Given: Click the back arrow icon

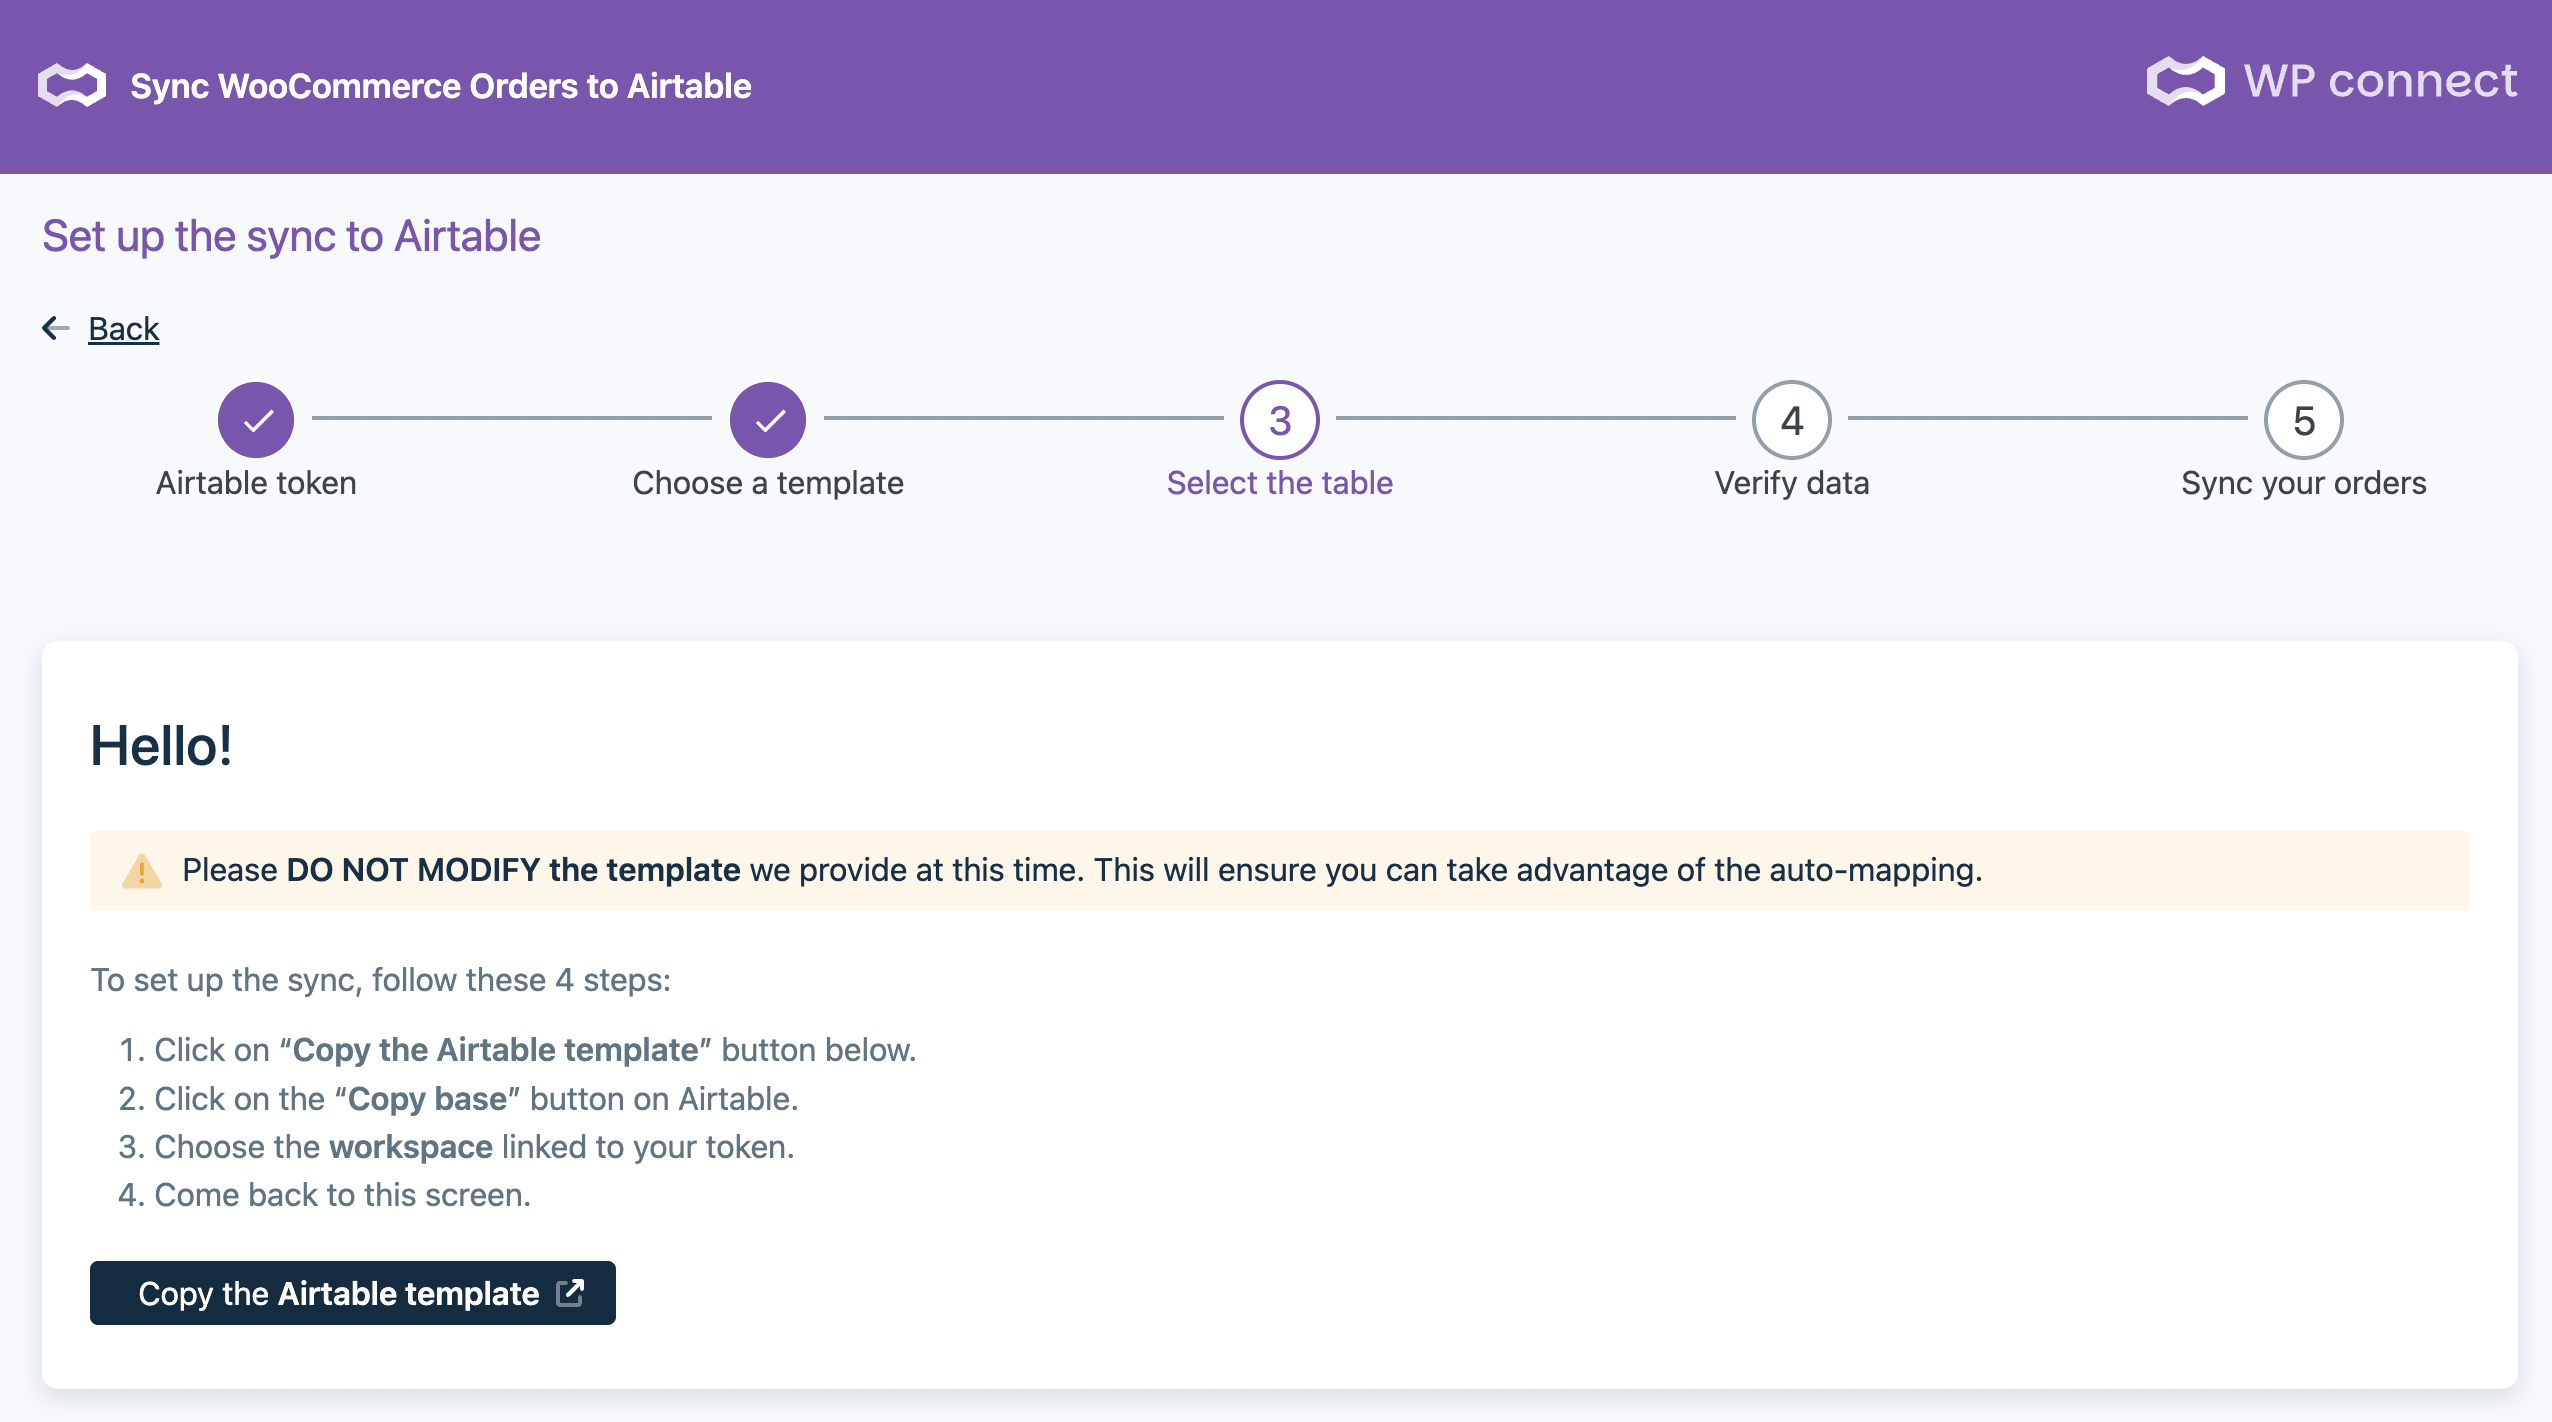Looking at the screenshot, I should tap(55, 328).
